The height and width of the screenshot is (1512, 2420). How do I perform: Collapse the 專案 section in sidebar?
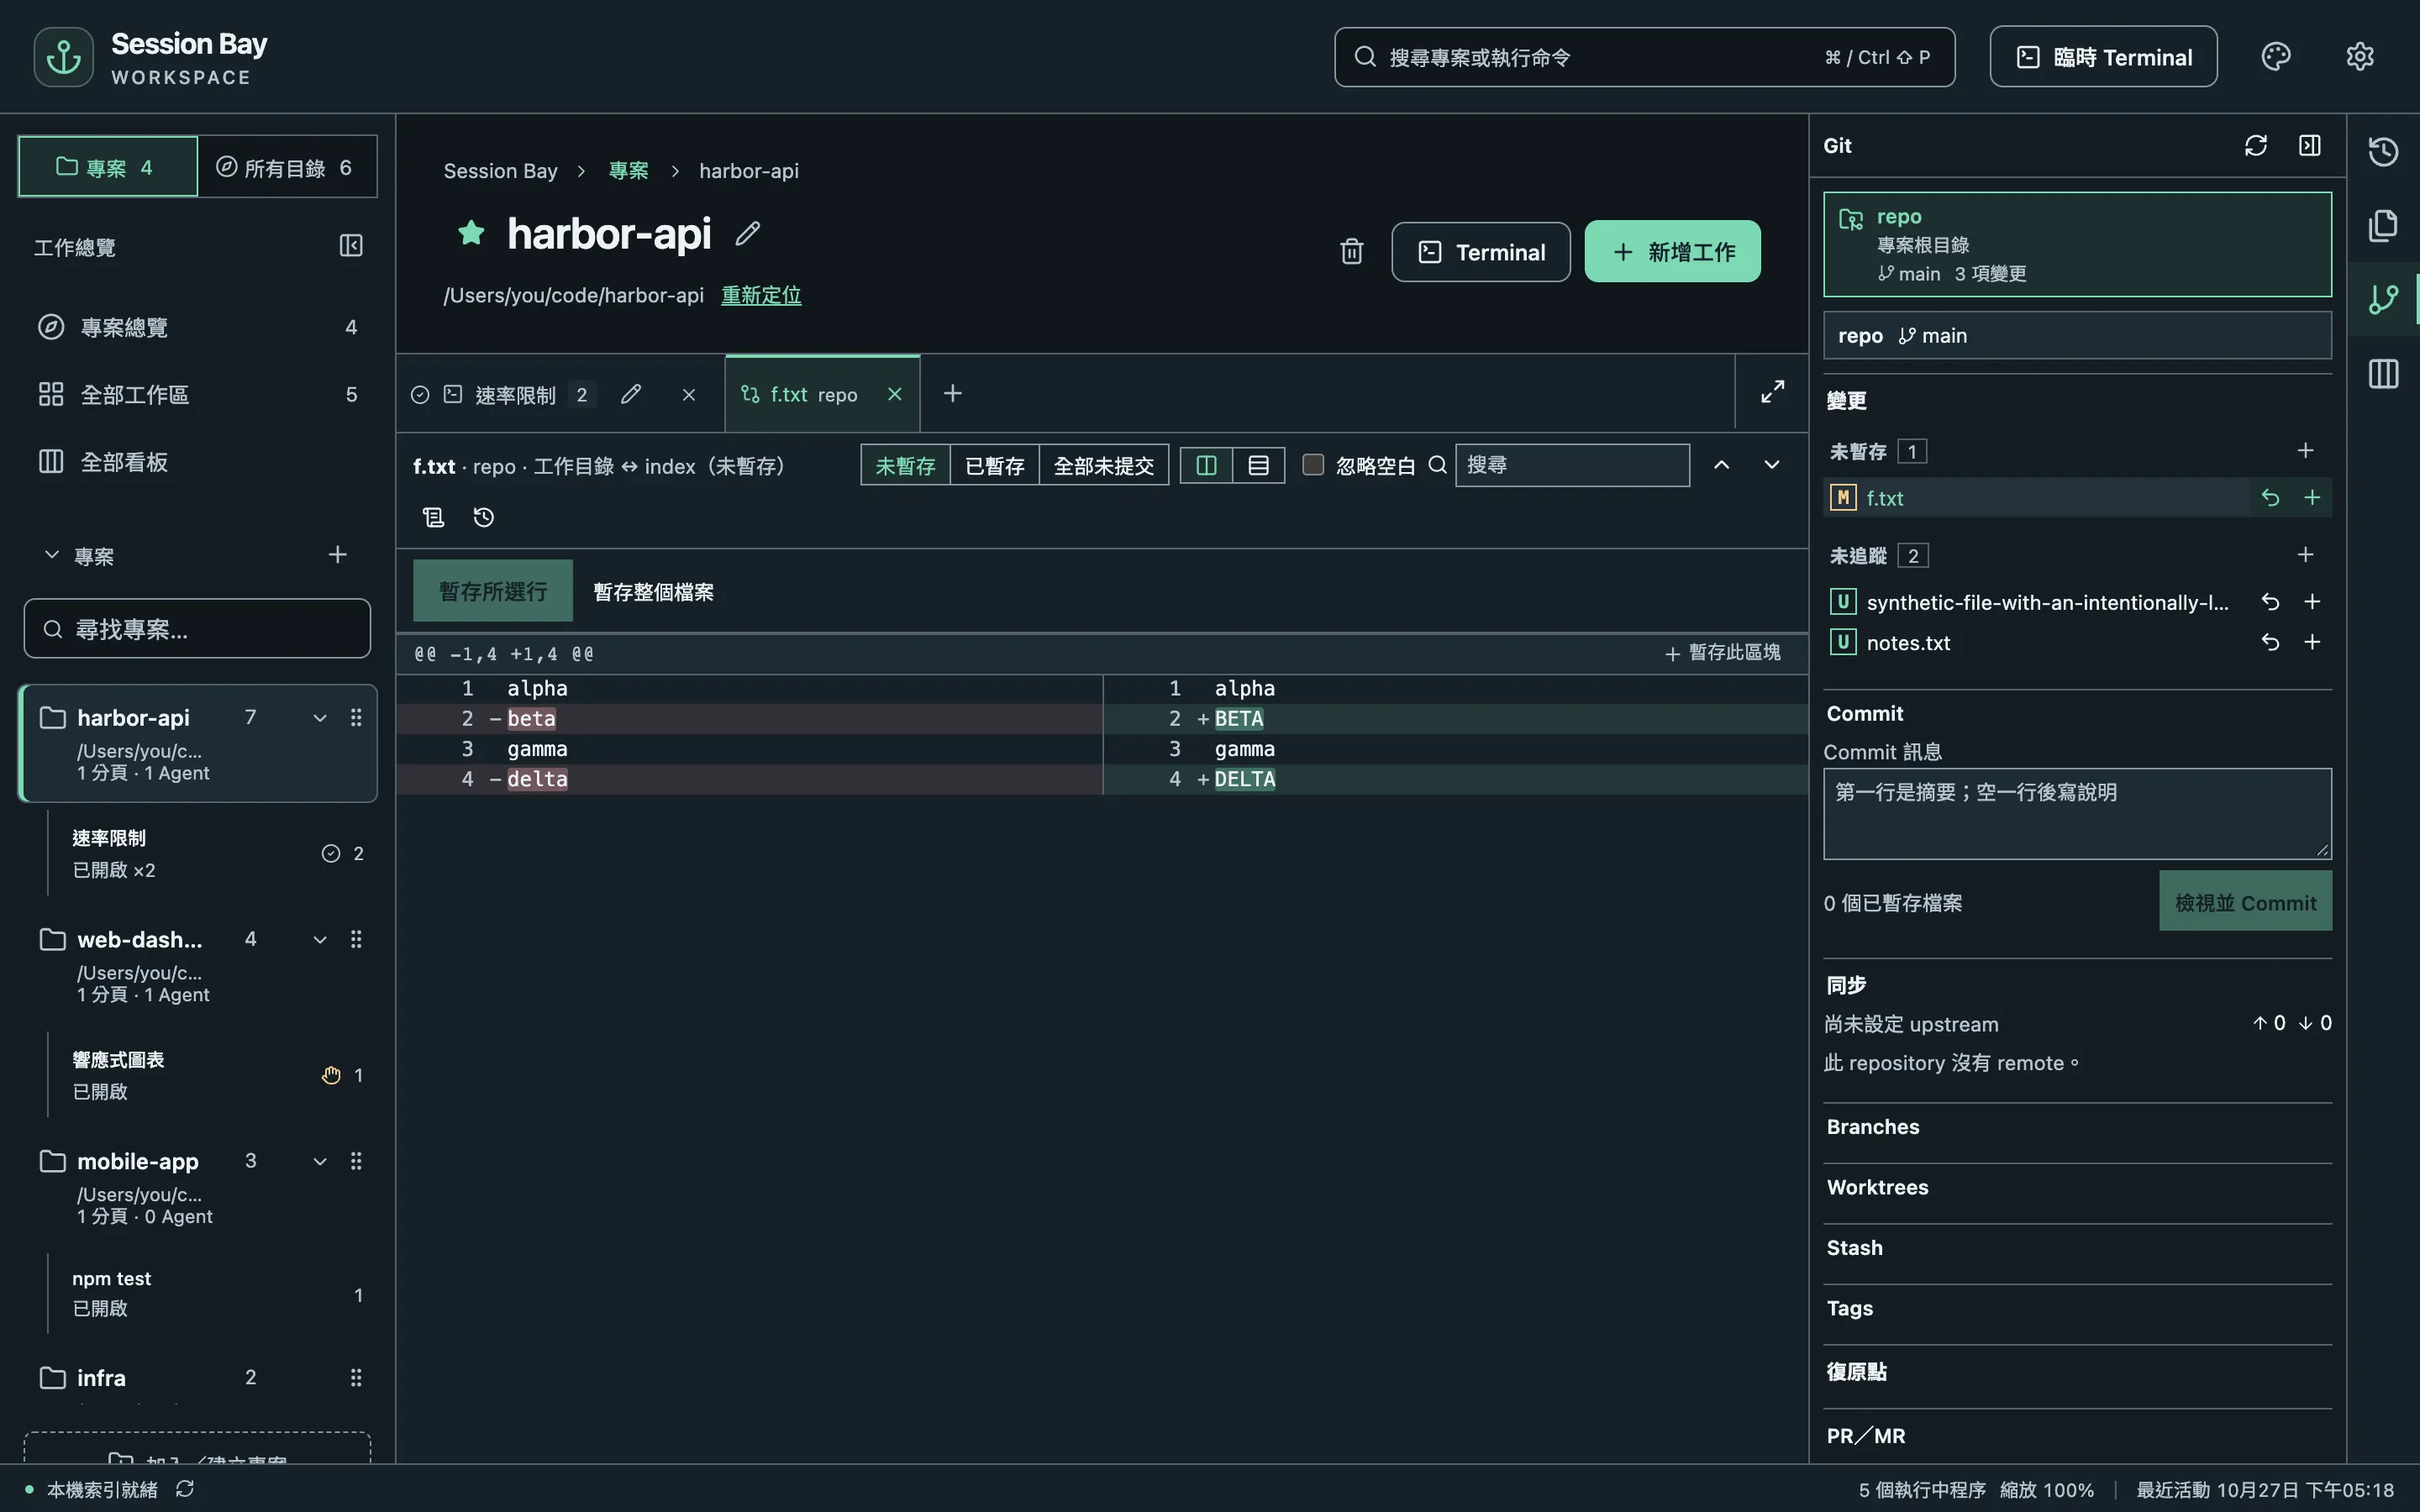click(x=51, y=554)
